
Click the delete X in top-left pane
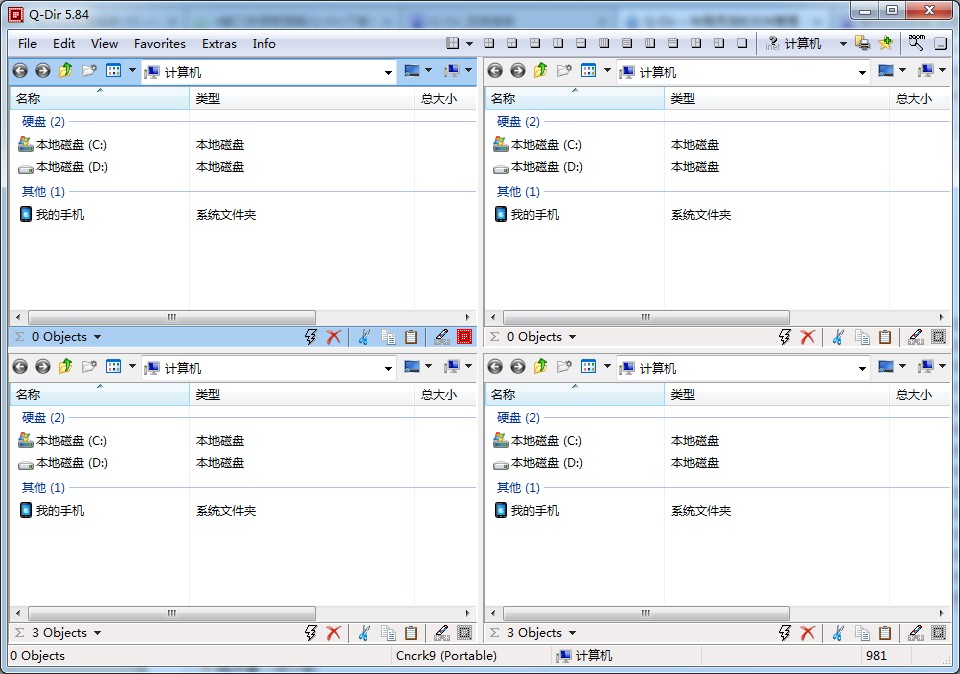(x=334, y=337)
